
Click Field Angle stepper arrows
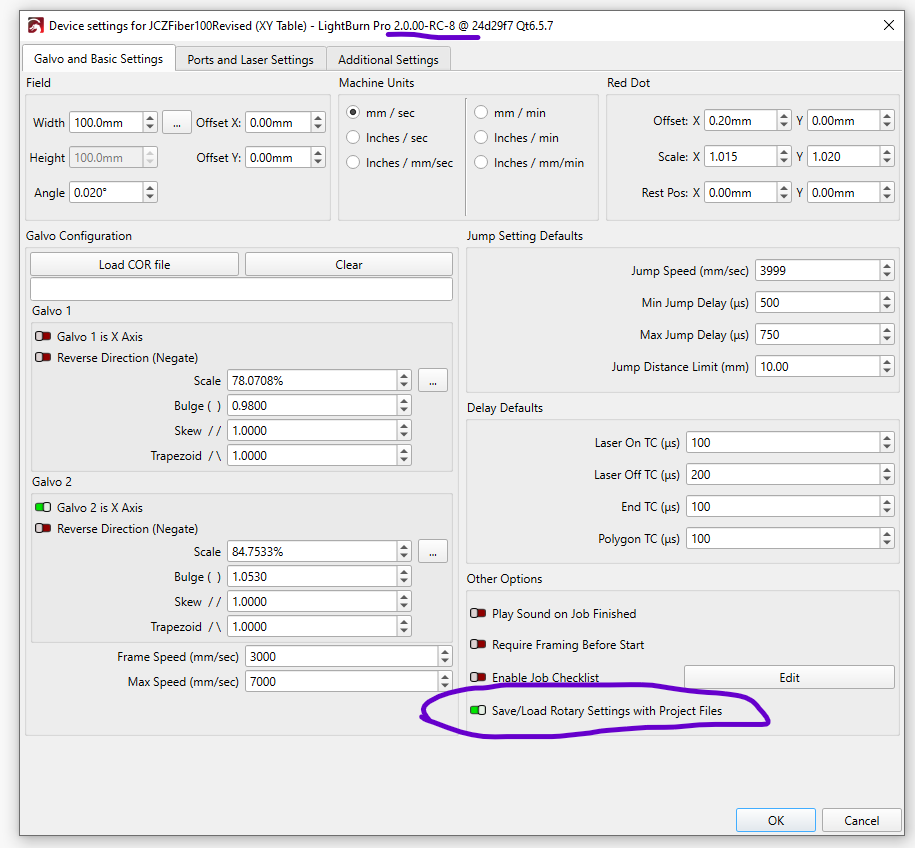(150, 193)
